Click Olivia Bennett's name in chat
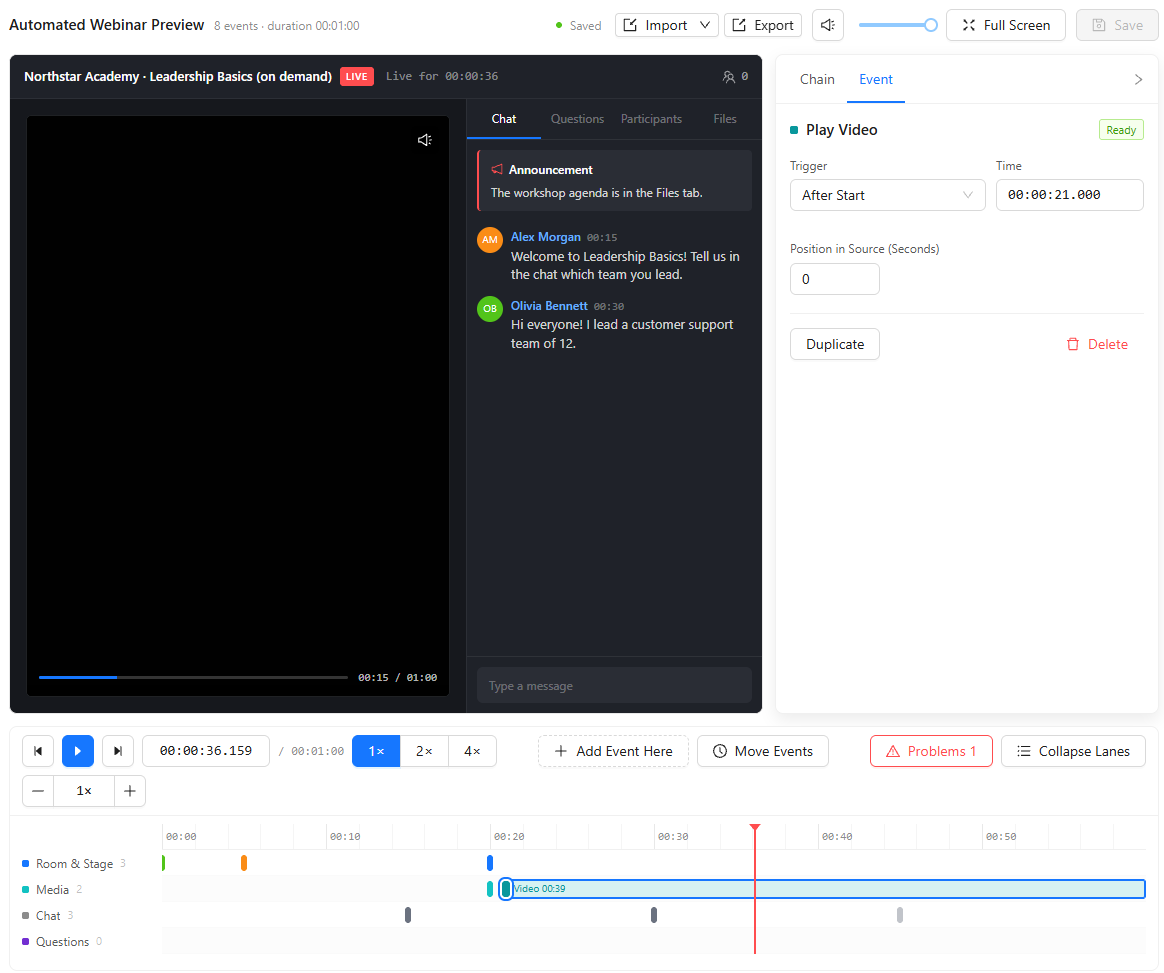1164x973 pixels. pos(549,306)
